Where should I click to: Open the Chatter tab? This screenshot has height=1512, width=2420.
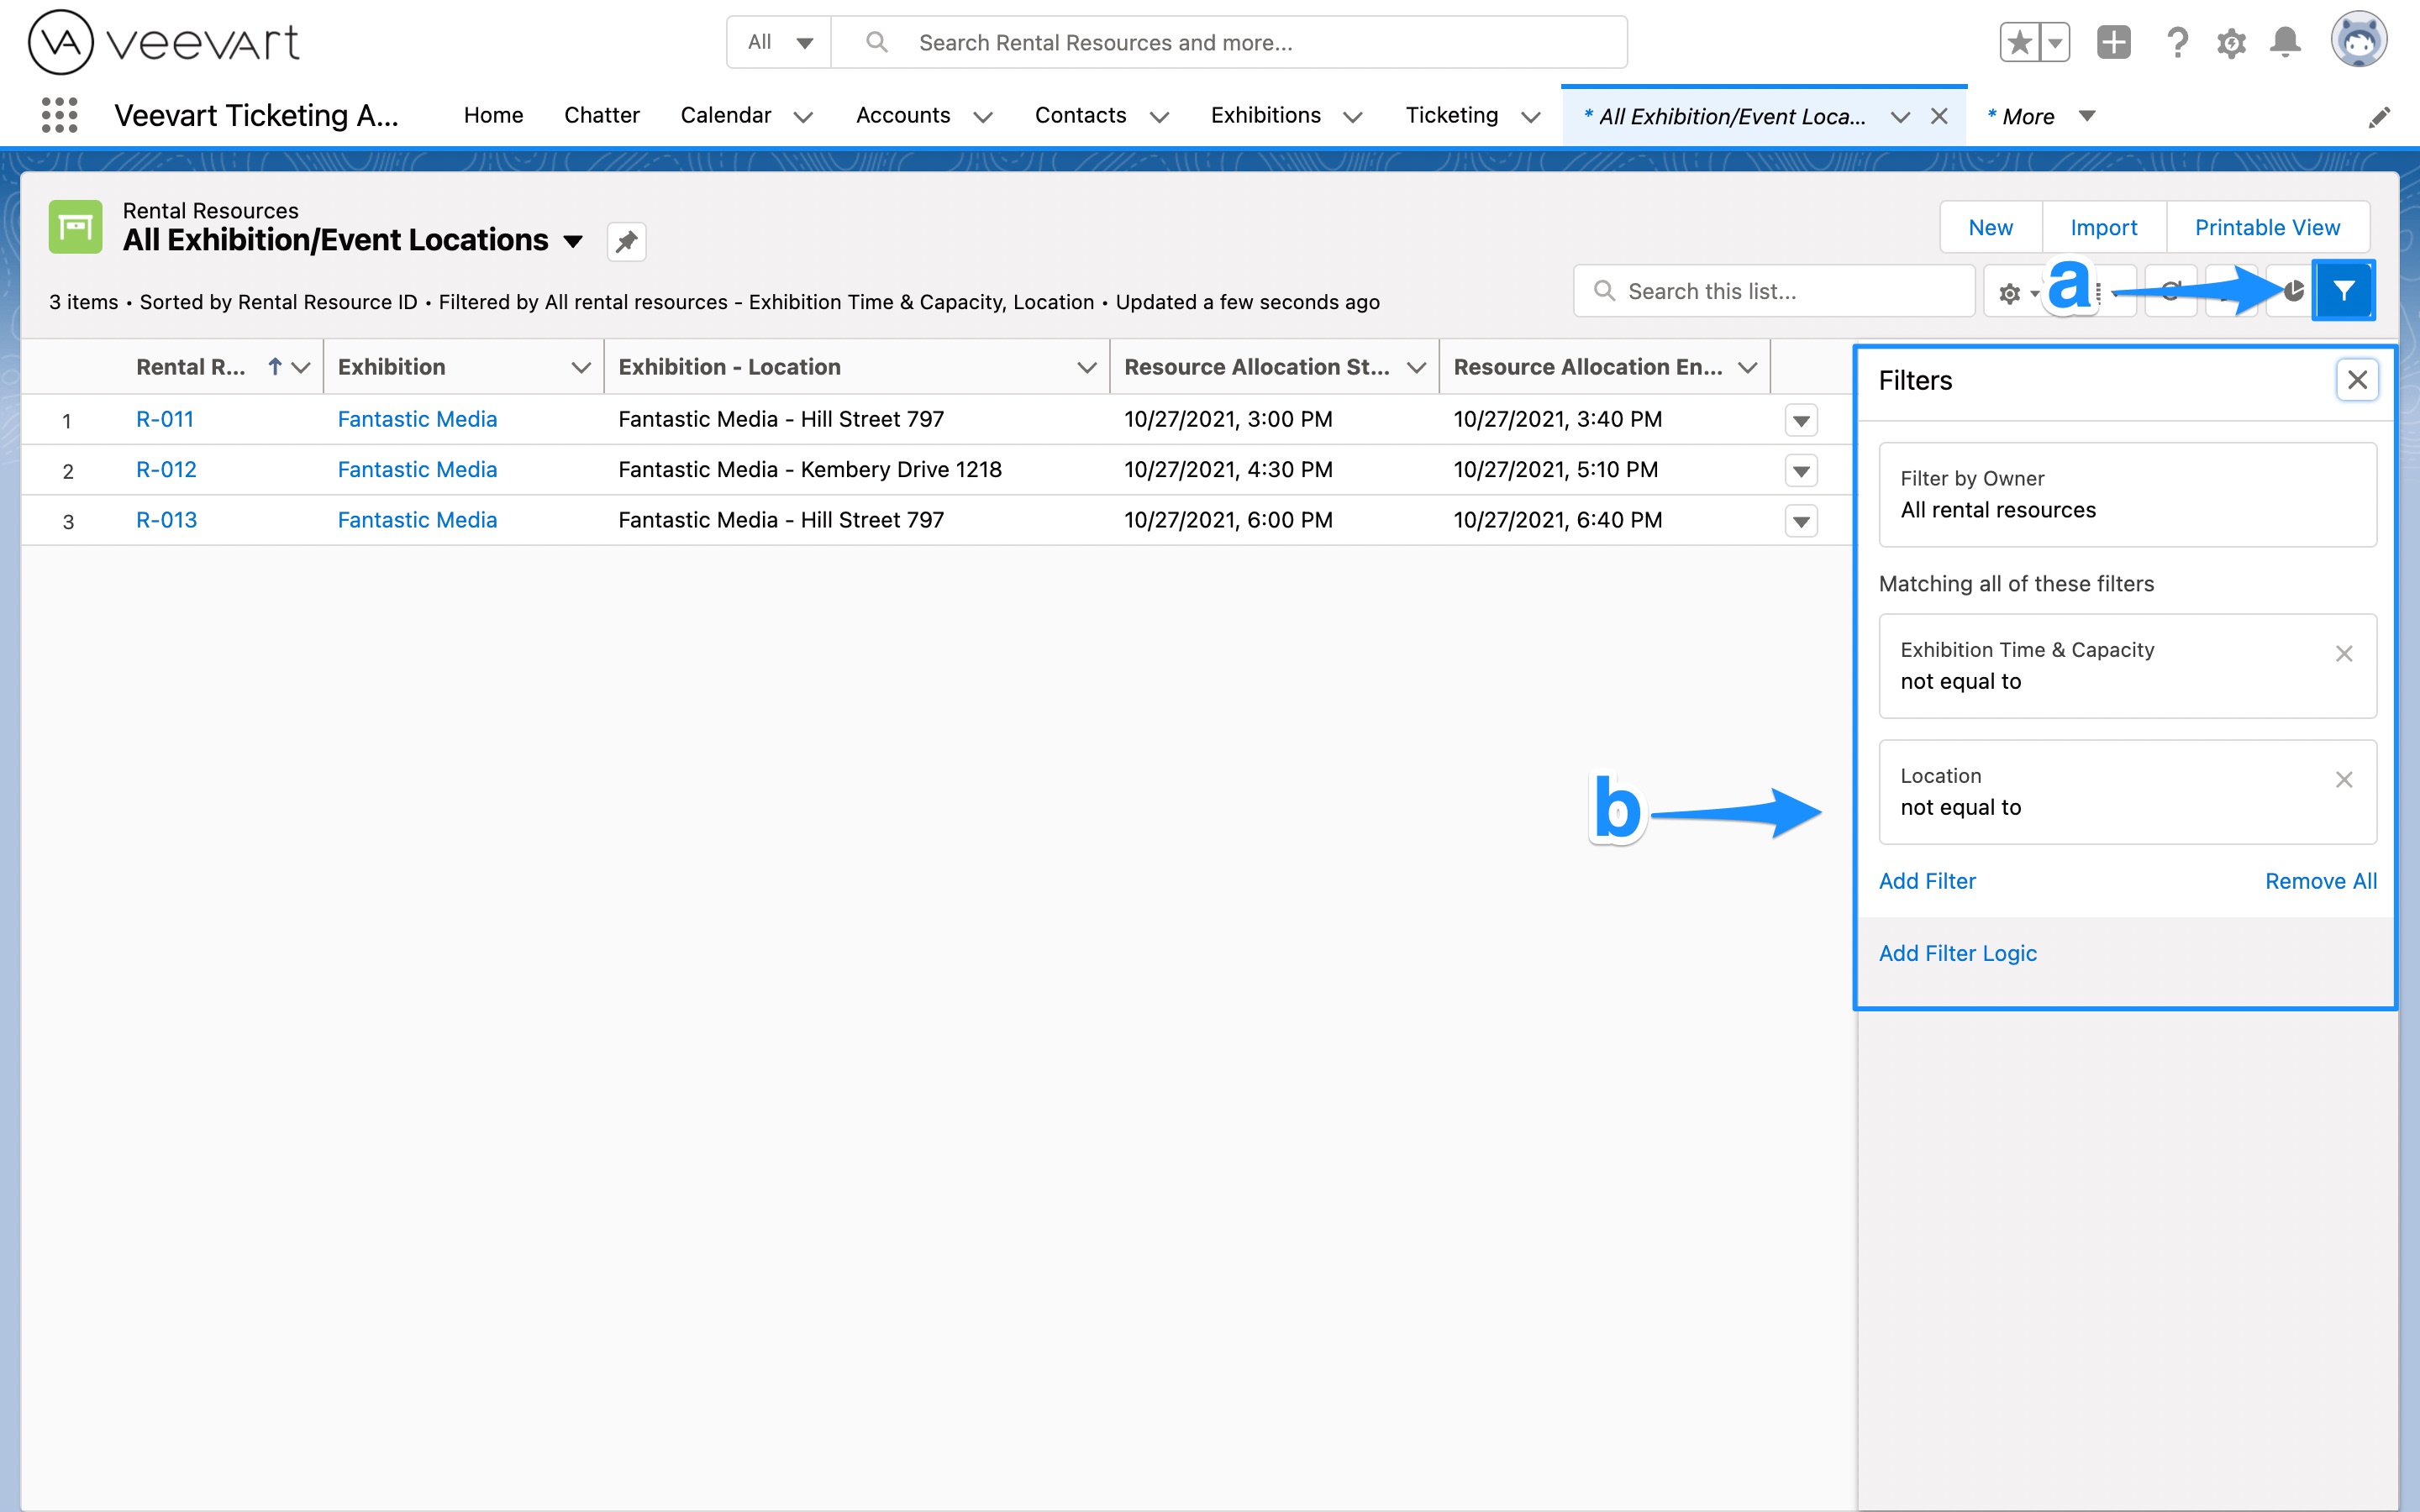pyautogui.click(x=601, y=115)
